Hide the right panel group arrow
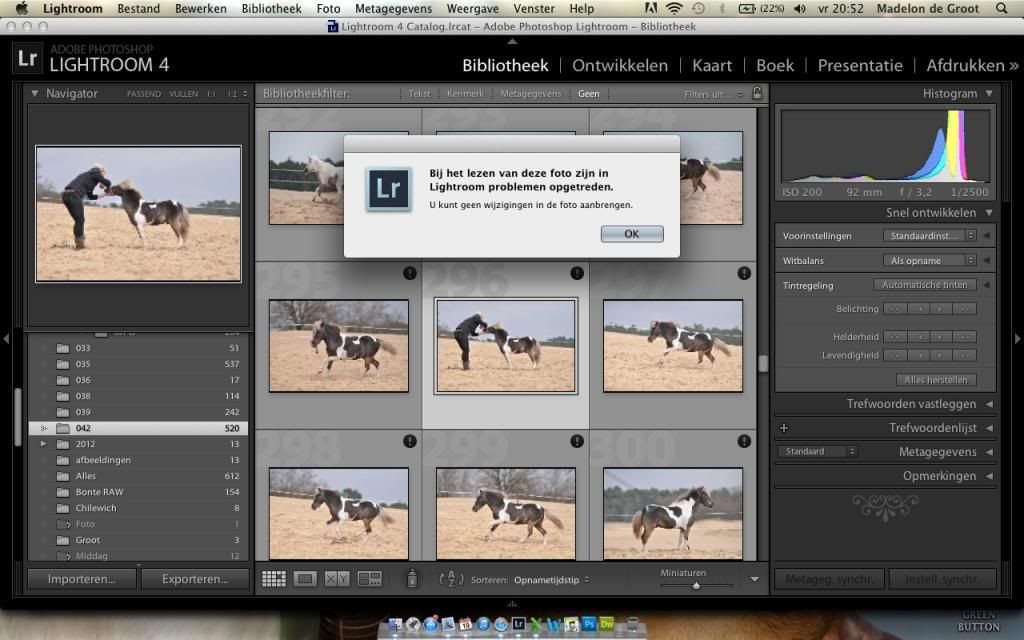 (x=1017, y=338)
